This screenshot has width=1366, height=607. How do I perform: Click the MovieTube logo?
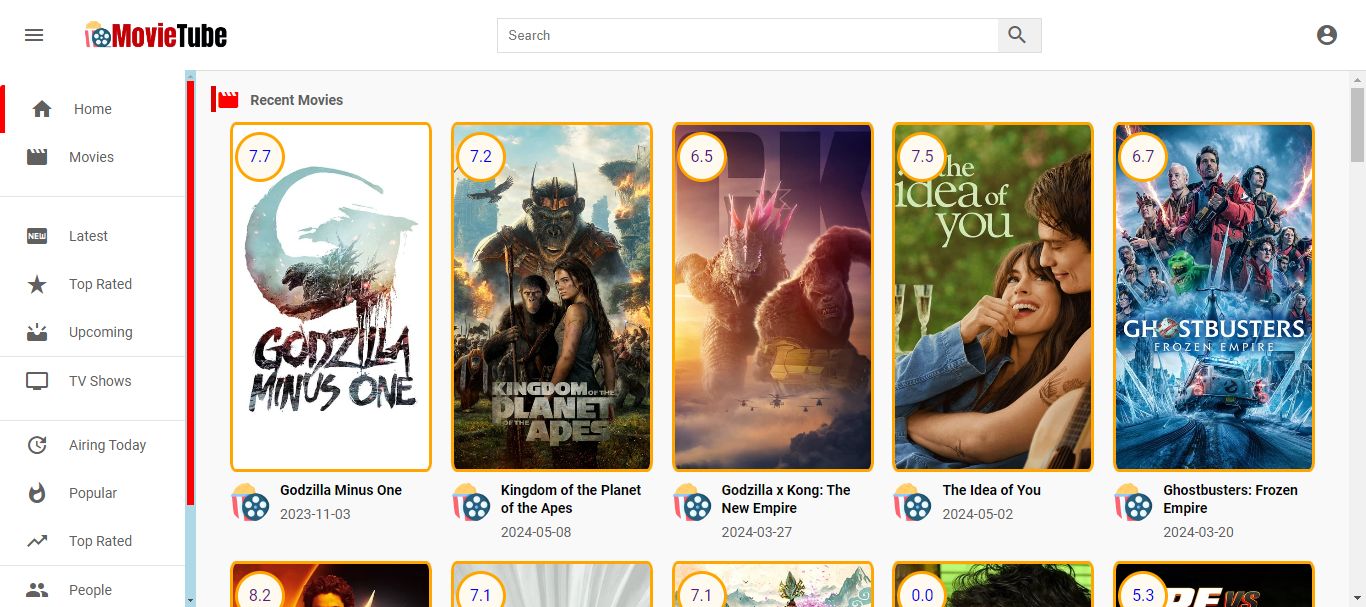coord(156,36)
